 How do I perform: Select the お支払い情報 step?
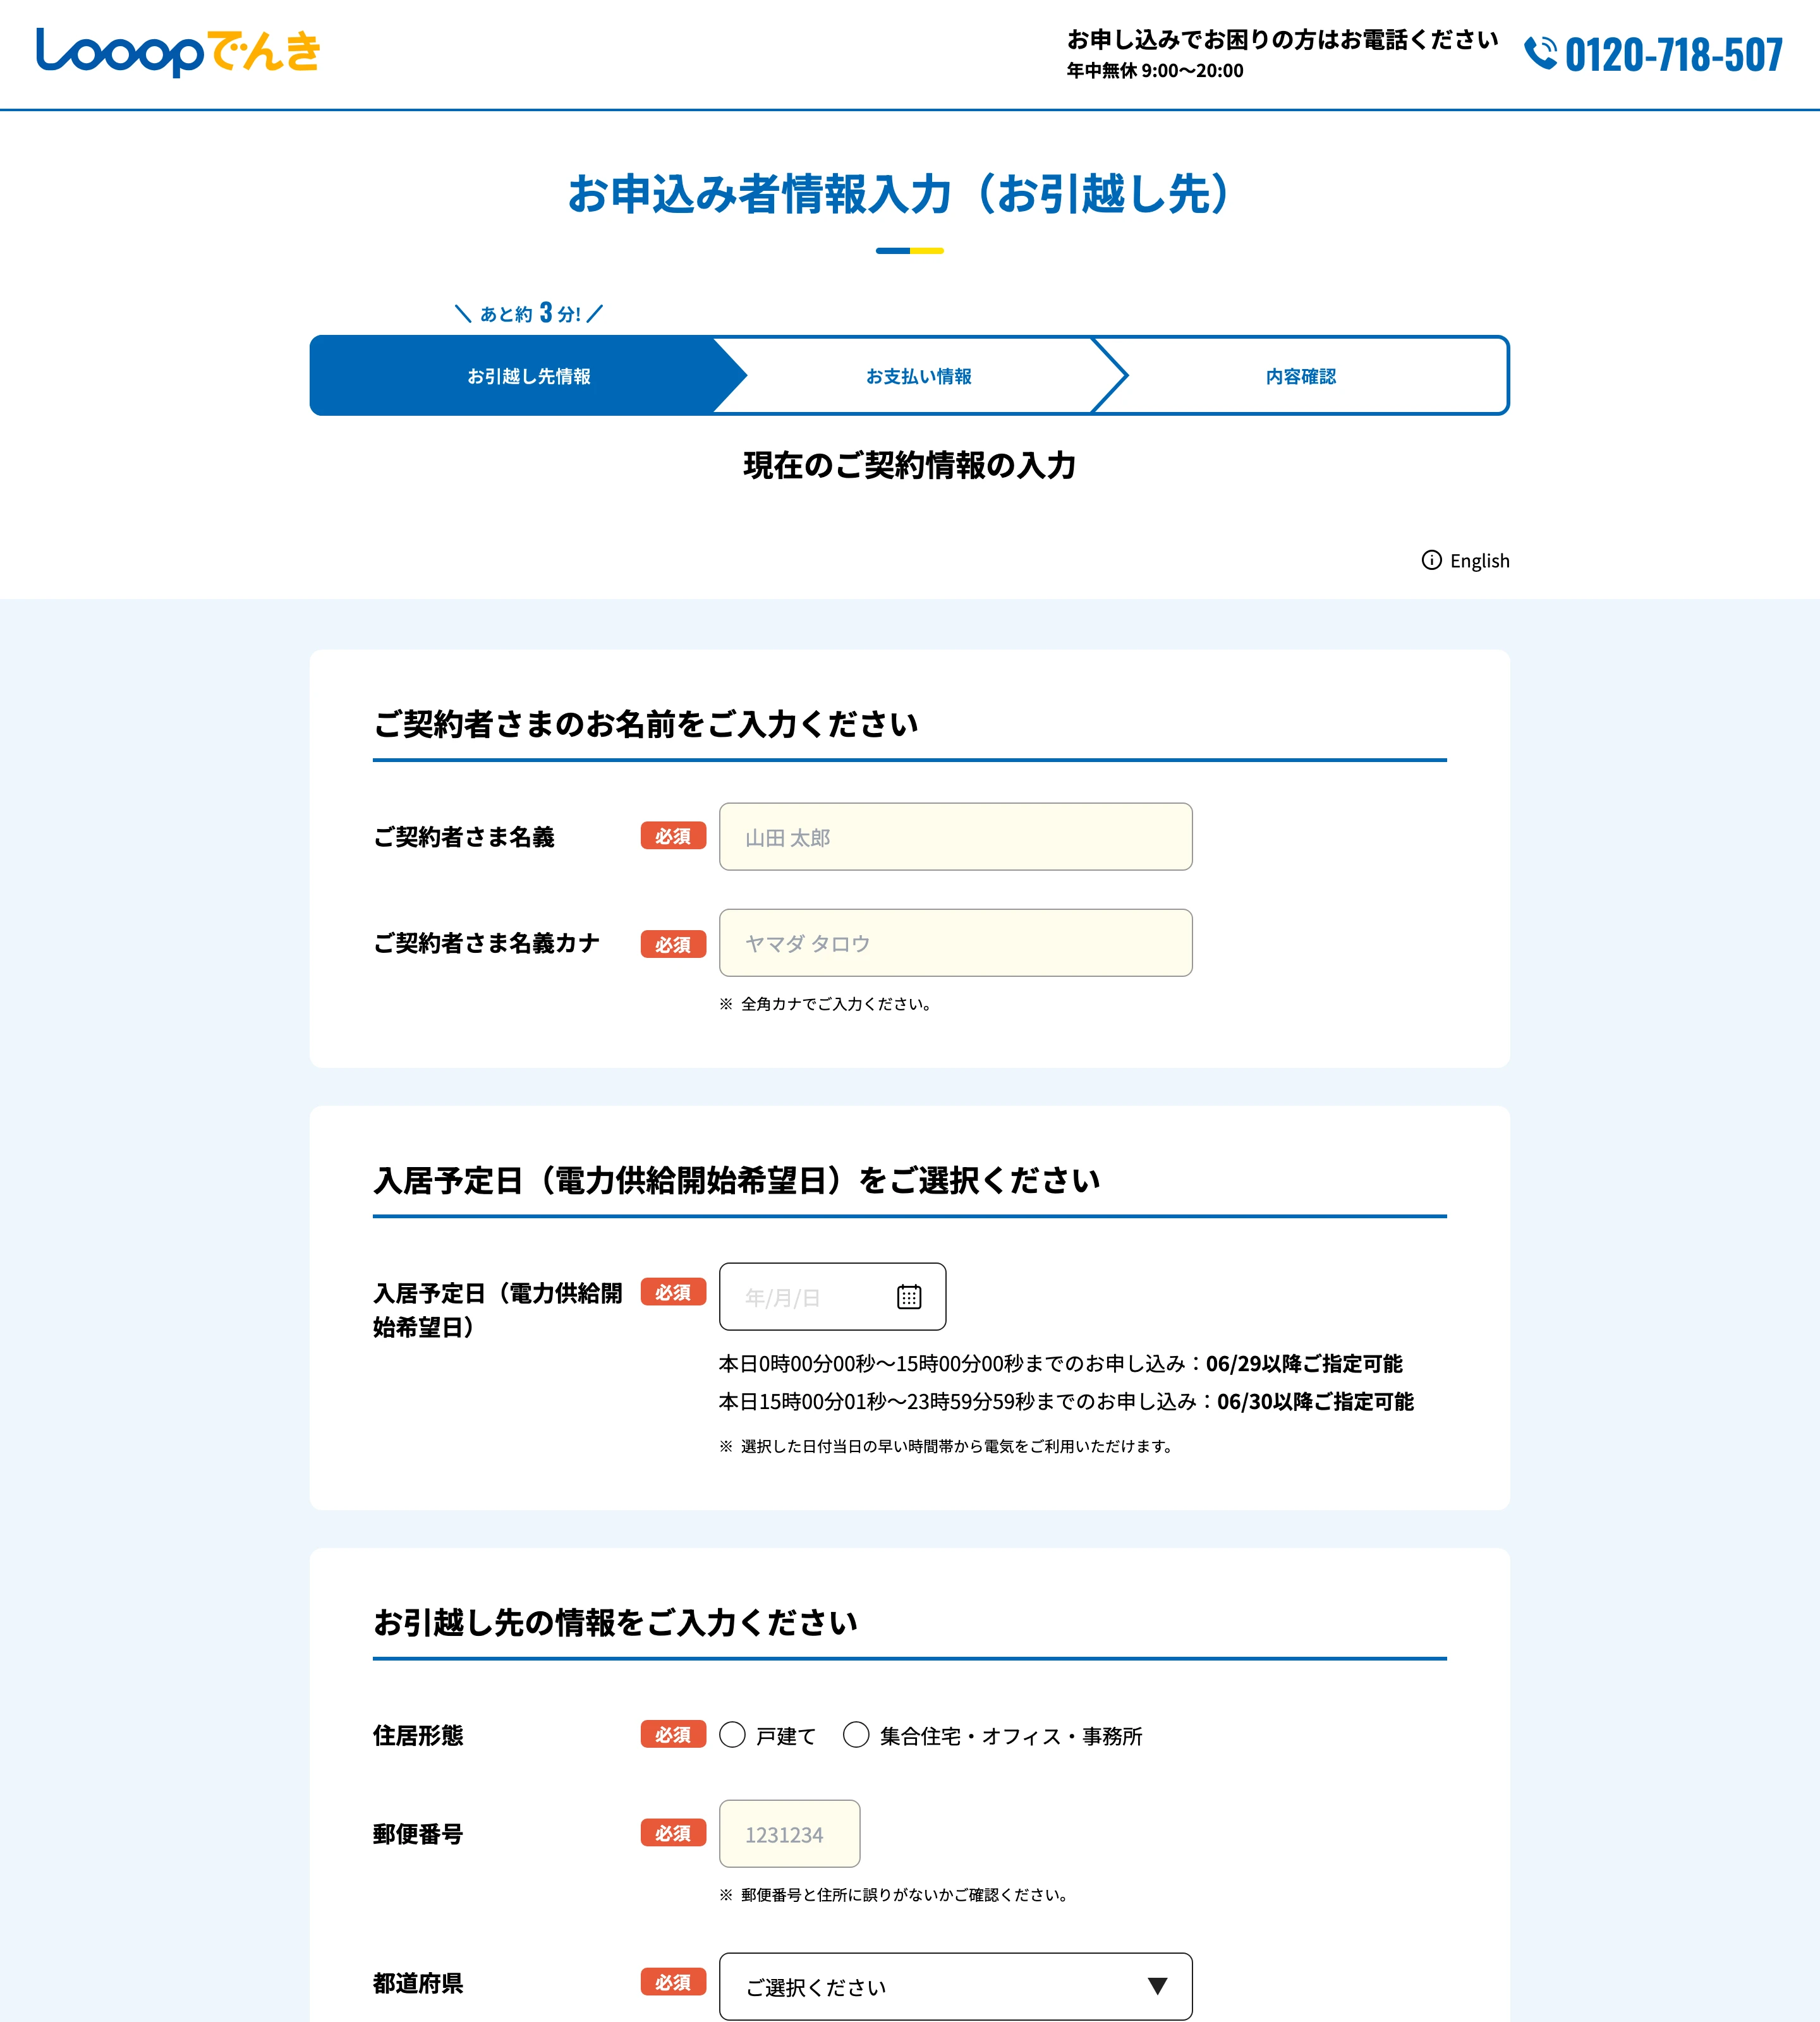pyautogui.click(x=918, y=376)
